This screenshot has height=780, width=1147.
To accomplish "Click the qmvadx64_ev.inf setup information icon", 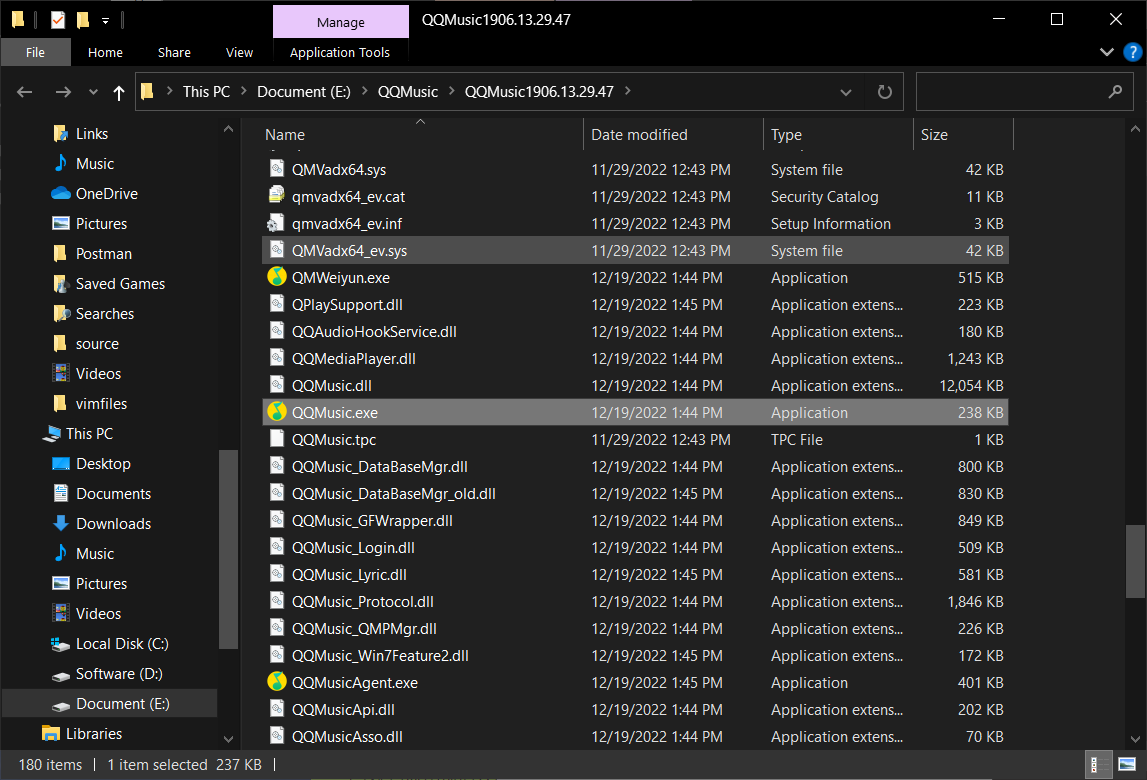I will click(277, 223).
